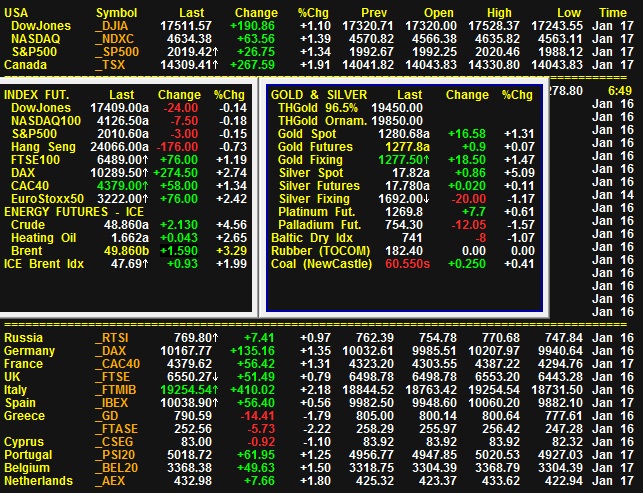Select the _FTASE symbol row
Image resolution: width=643 pixels, height=493 pixels.
(x=116, y=429)
